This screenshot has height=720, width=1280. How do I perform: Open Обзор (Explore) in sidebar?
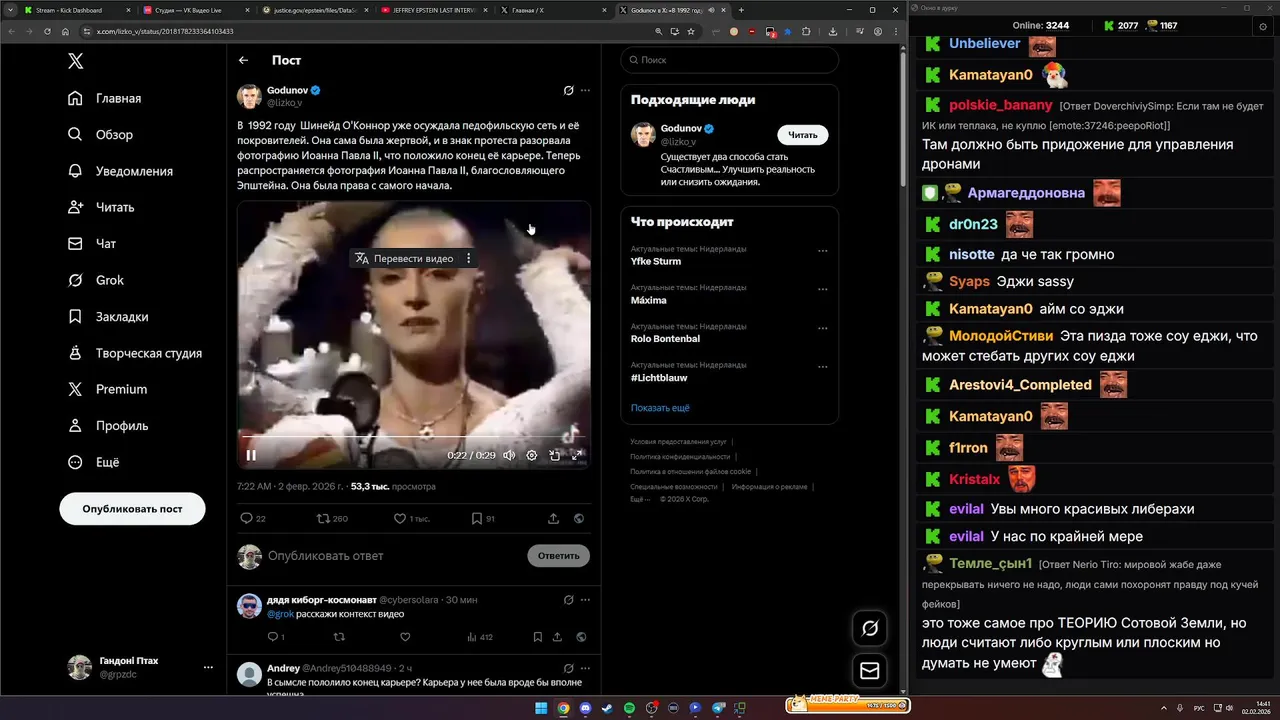100,135
